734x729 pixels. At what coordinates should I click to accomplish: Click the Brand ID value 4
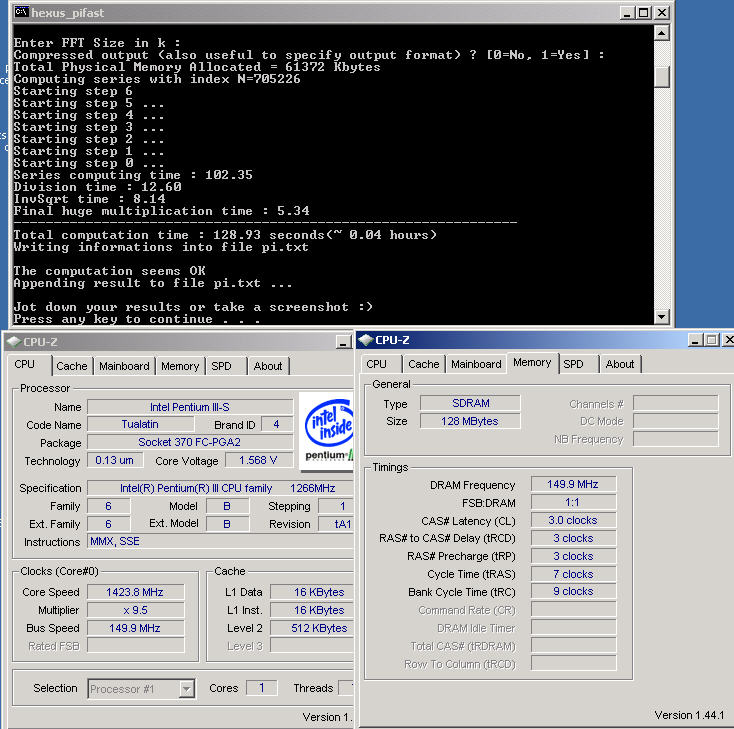click(277, 424)
